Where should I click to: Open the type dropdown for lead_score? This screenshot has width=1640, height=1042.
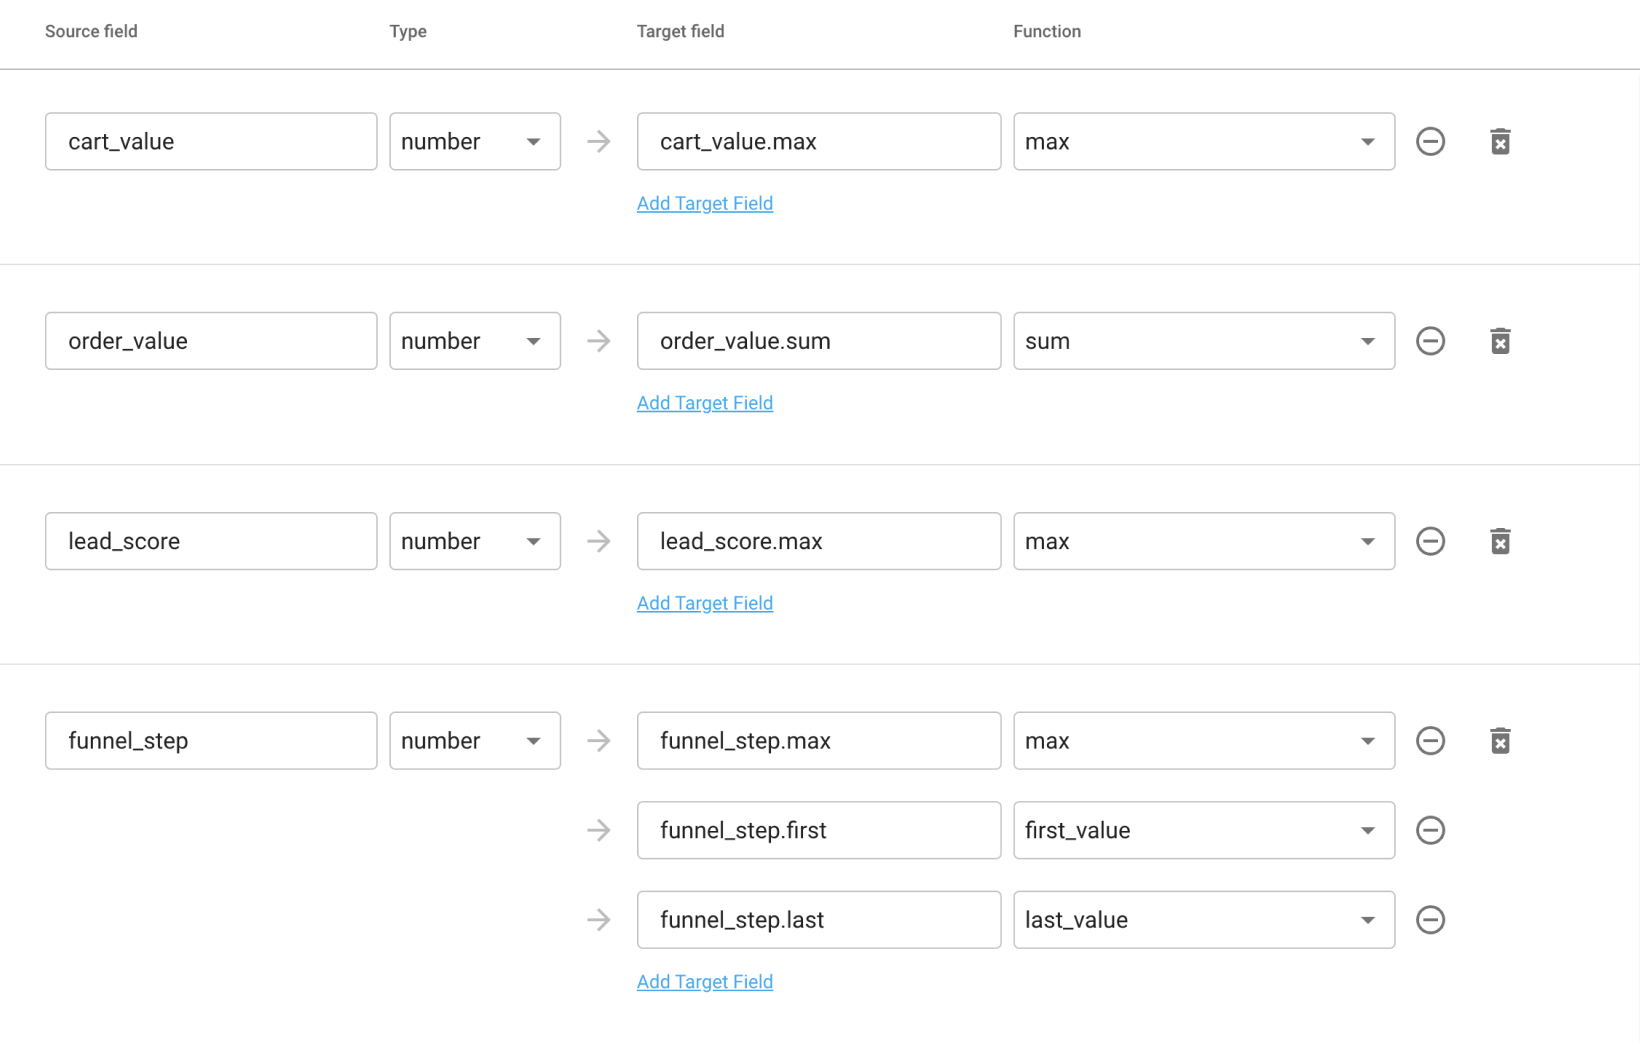[475, 541]
